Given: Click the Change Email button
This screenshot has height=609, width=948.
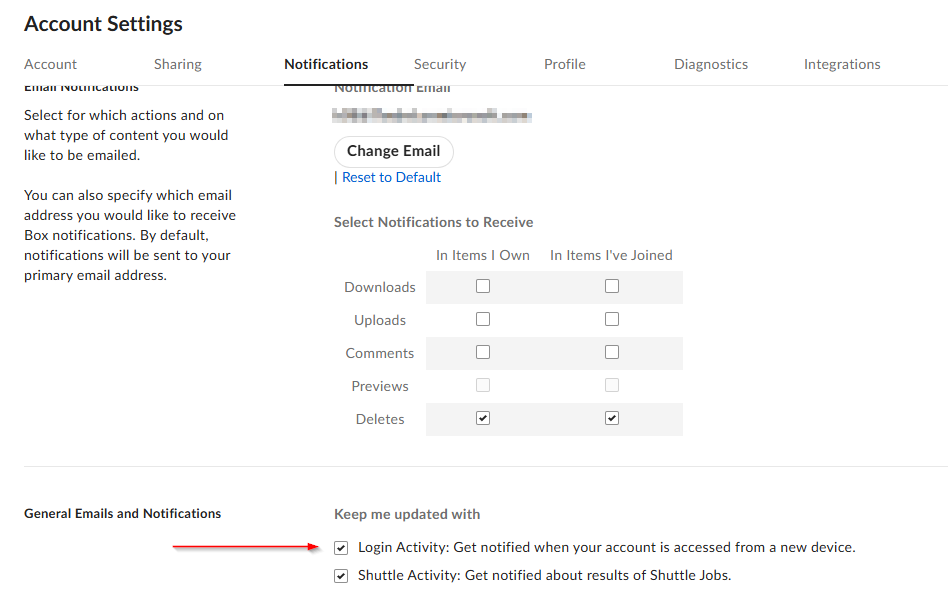Looking at the screenshot, I should 393,151.
